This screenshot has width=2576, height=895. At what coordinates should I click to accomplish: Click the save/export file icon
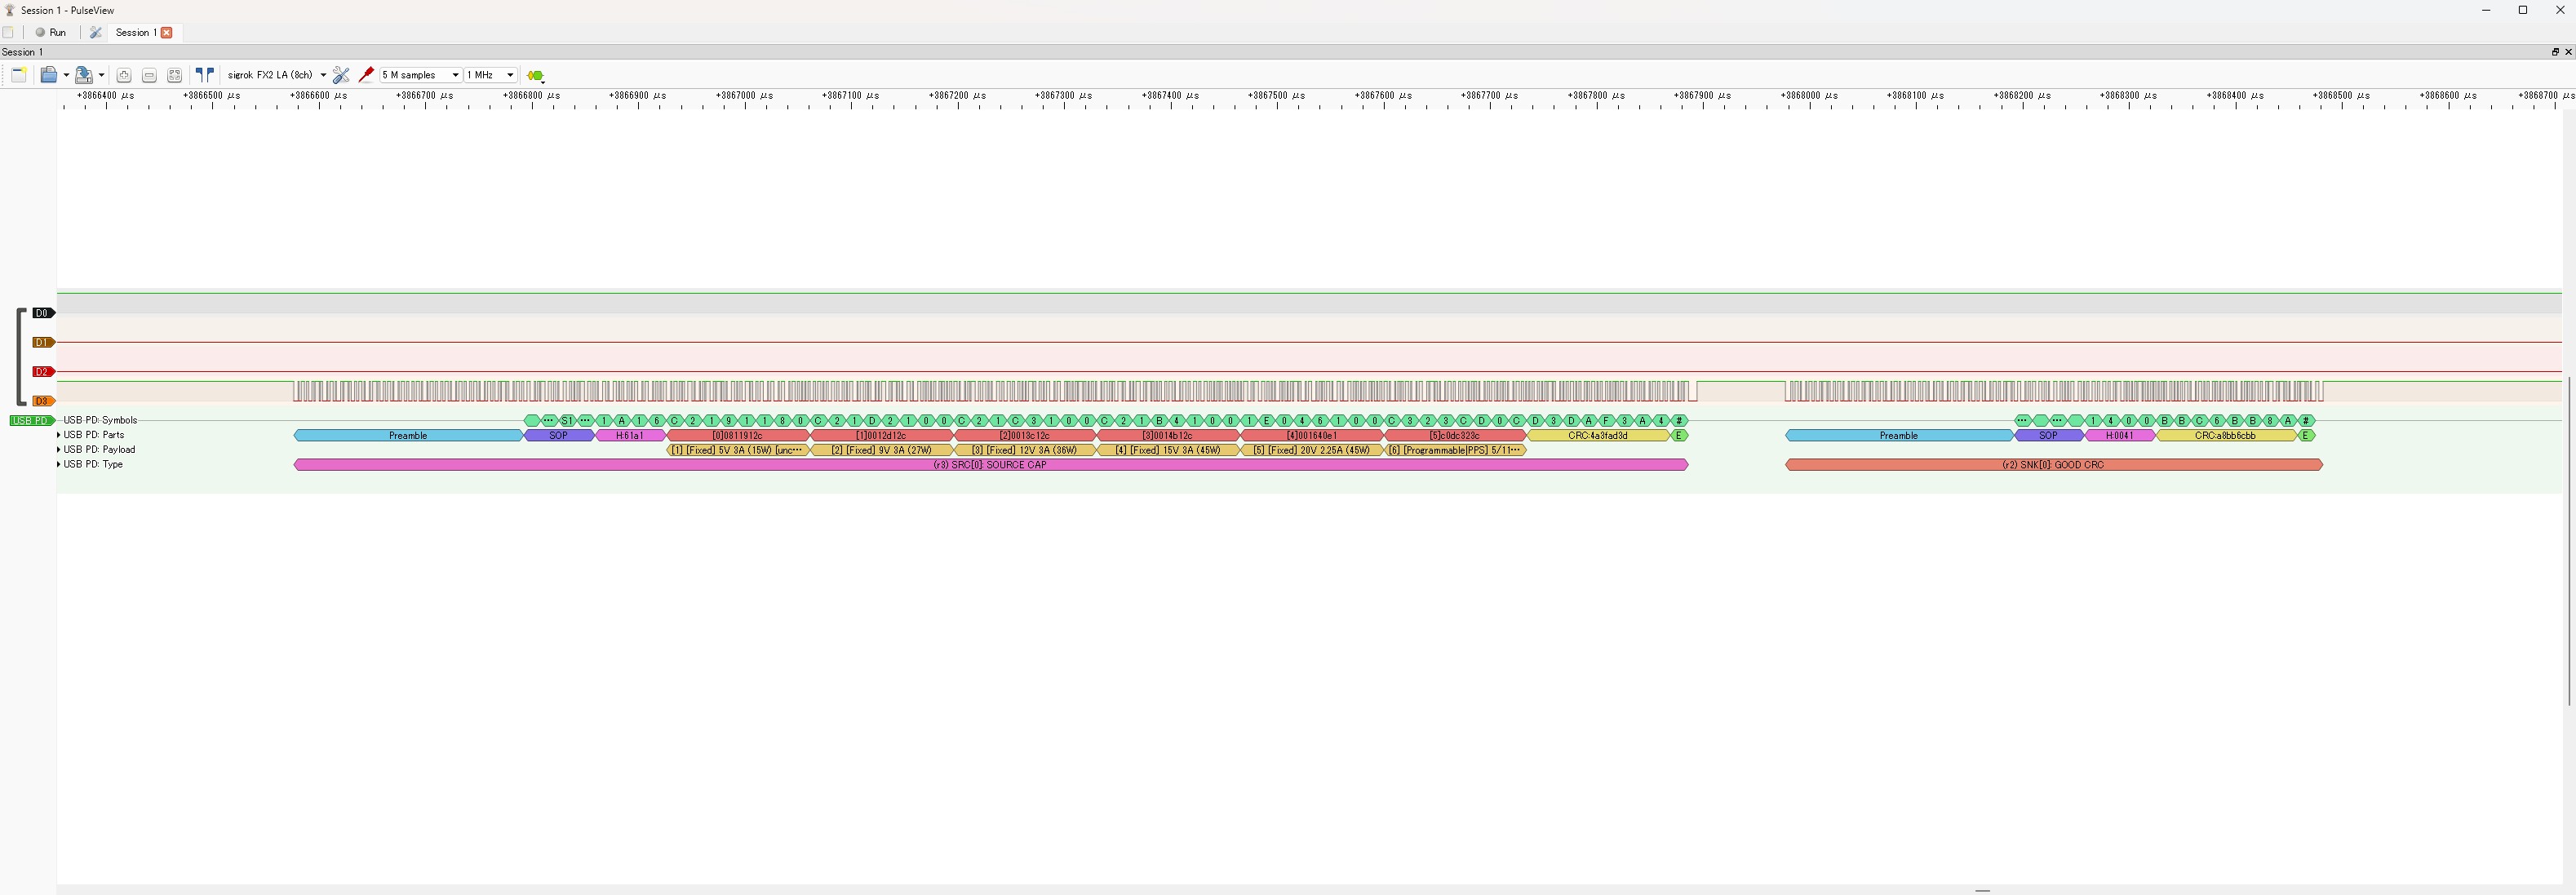point(84,75)
